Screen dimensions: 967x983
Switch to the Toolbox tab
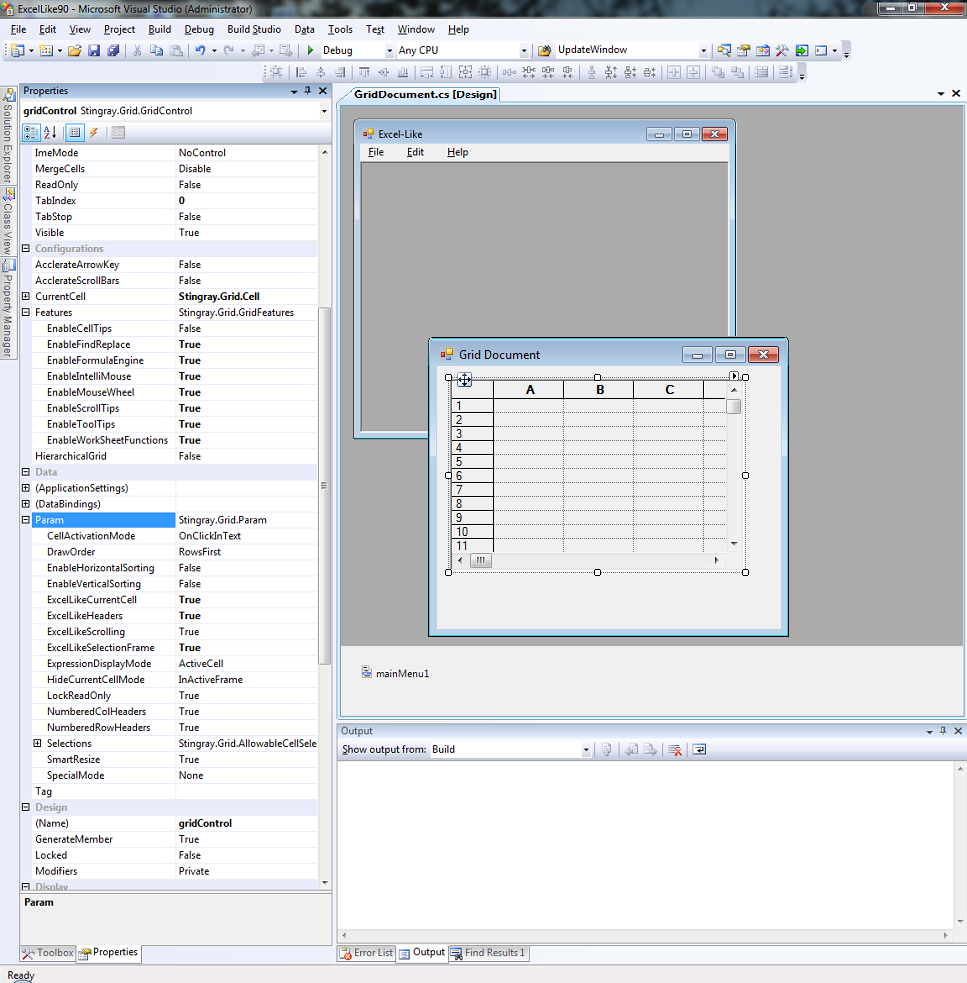48,953
